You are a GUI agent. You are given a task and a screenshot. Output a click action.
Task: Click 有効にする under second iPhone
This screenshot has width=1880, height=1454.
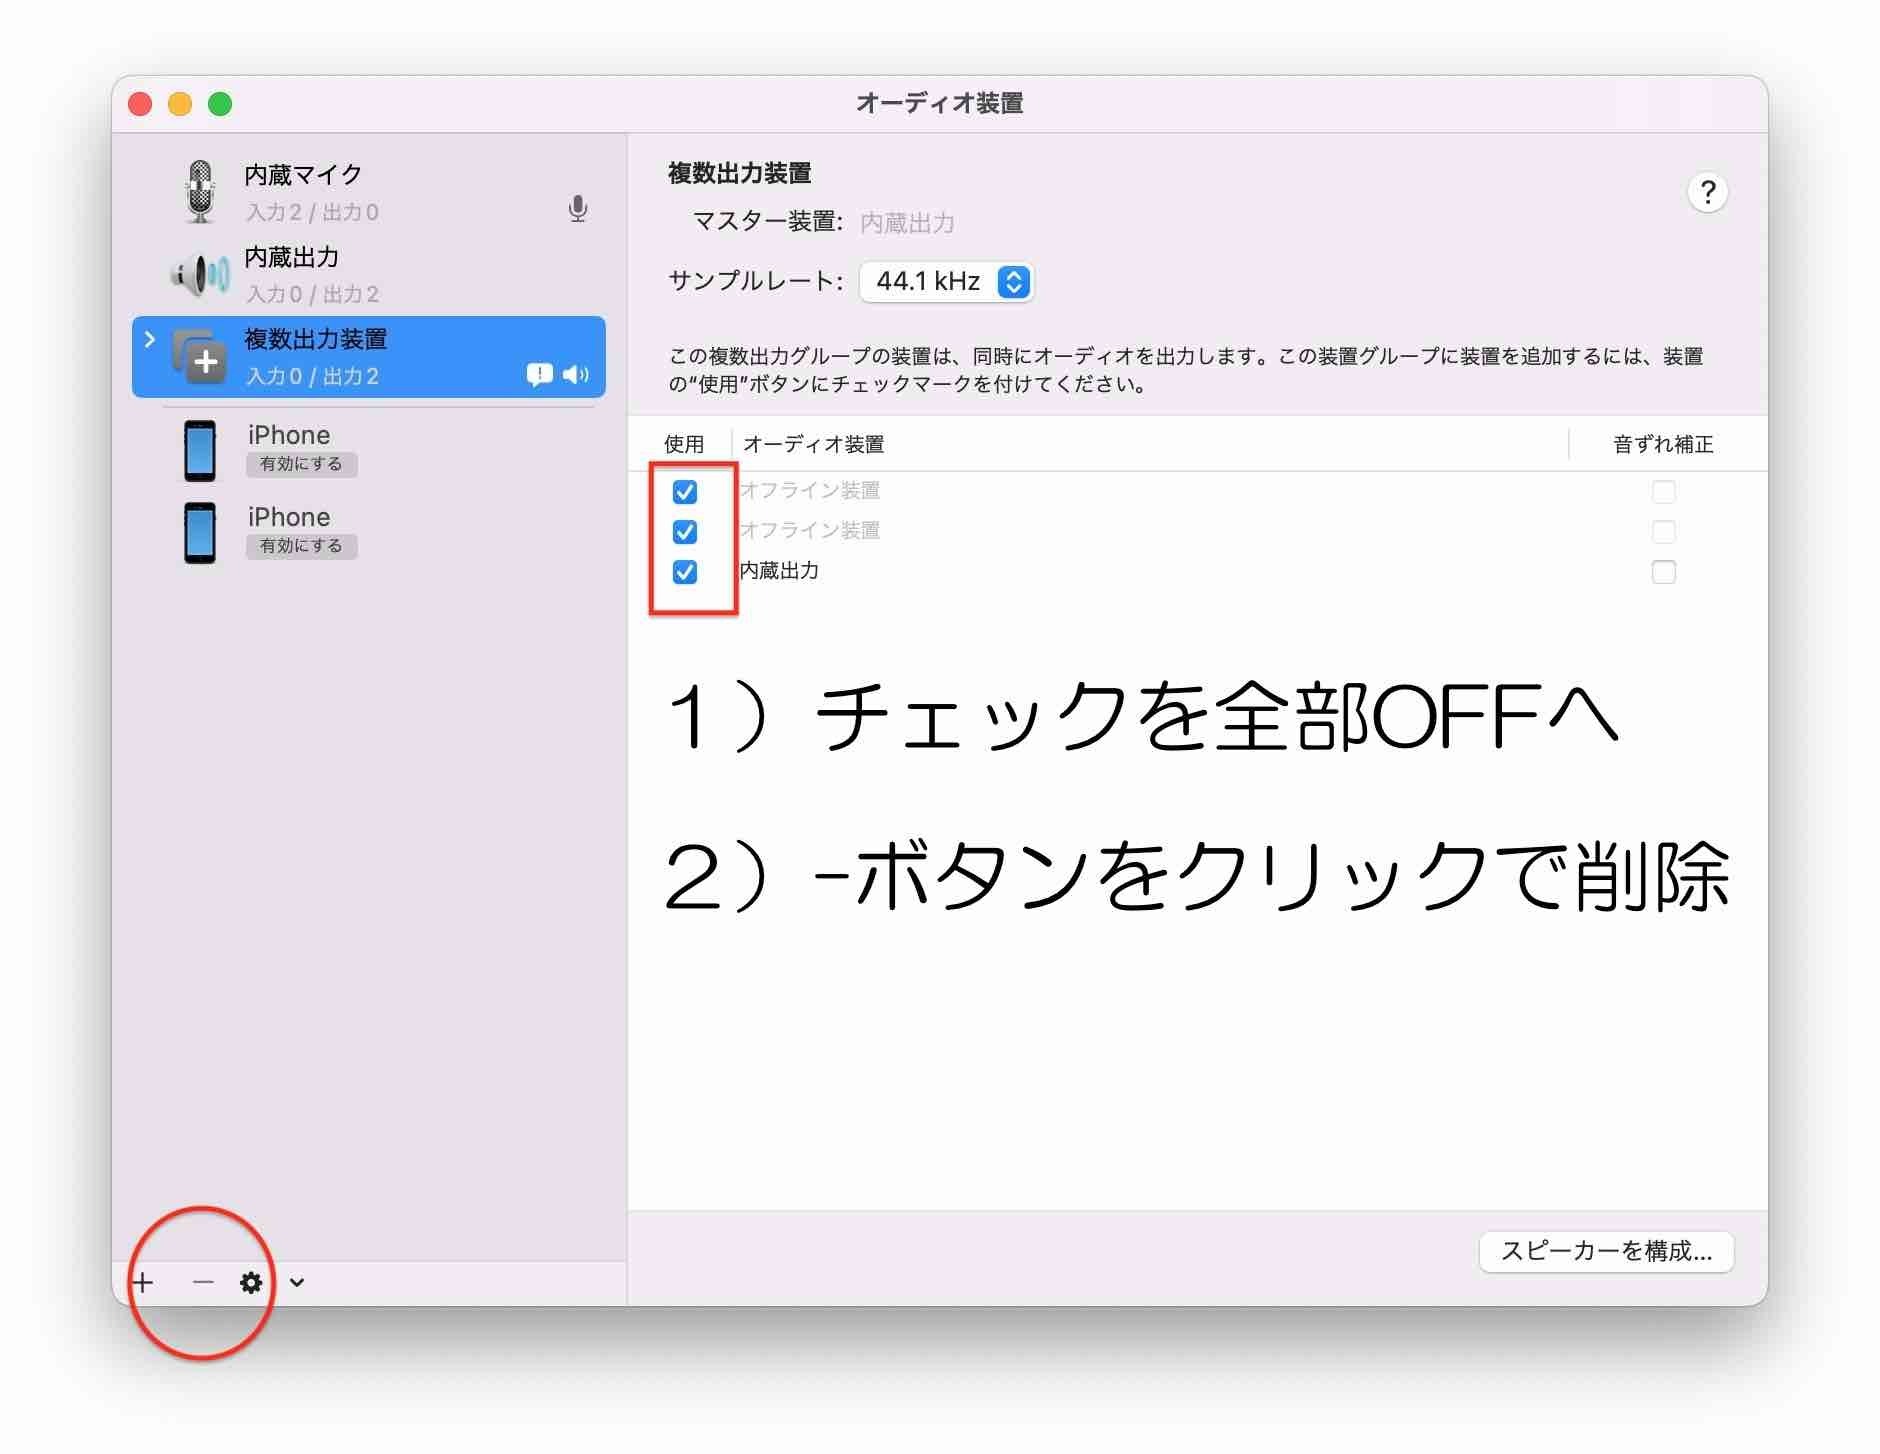click(x=301, y=546)
